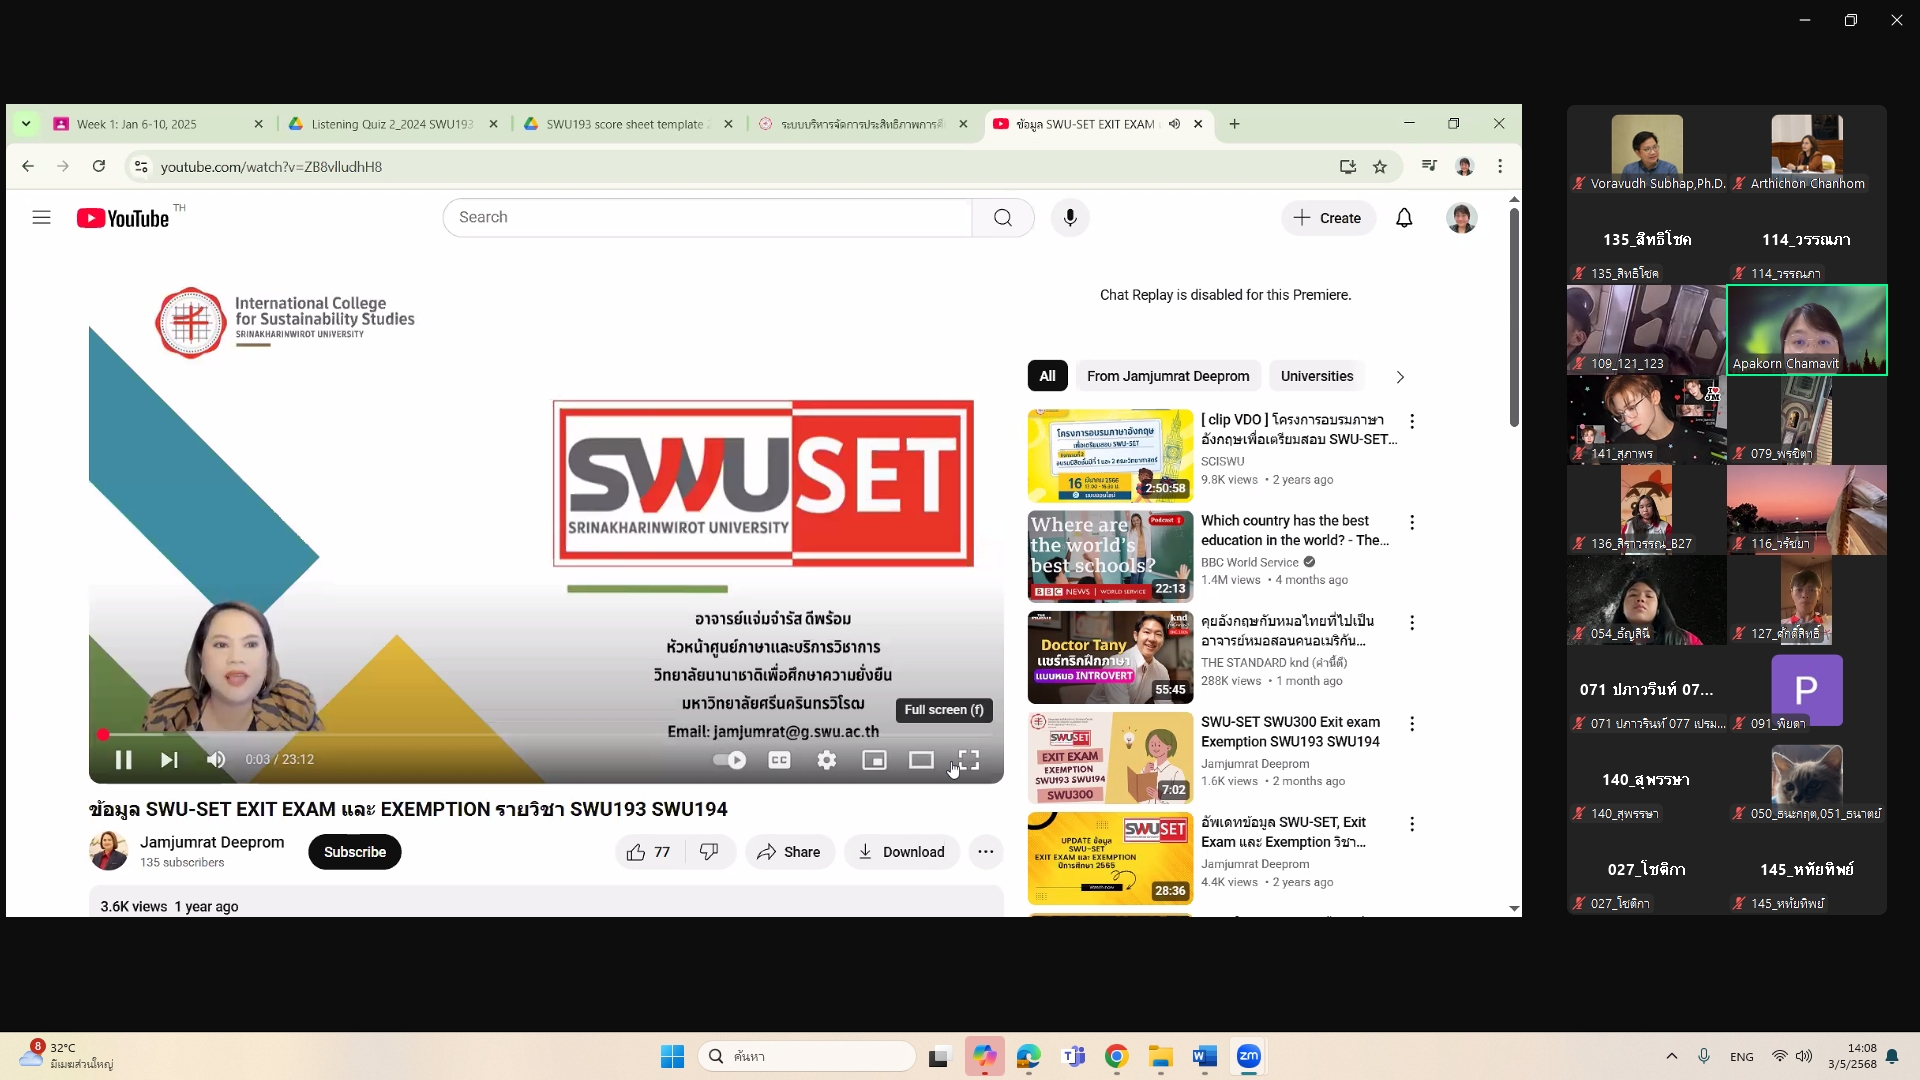Share the video

[789, 852]
